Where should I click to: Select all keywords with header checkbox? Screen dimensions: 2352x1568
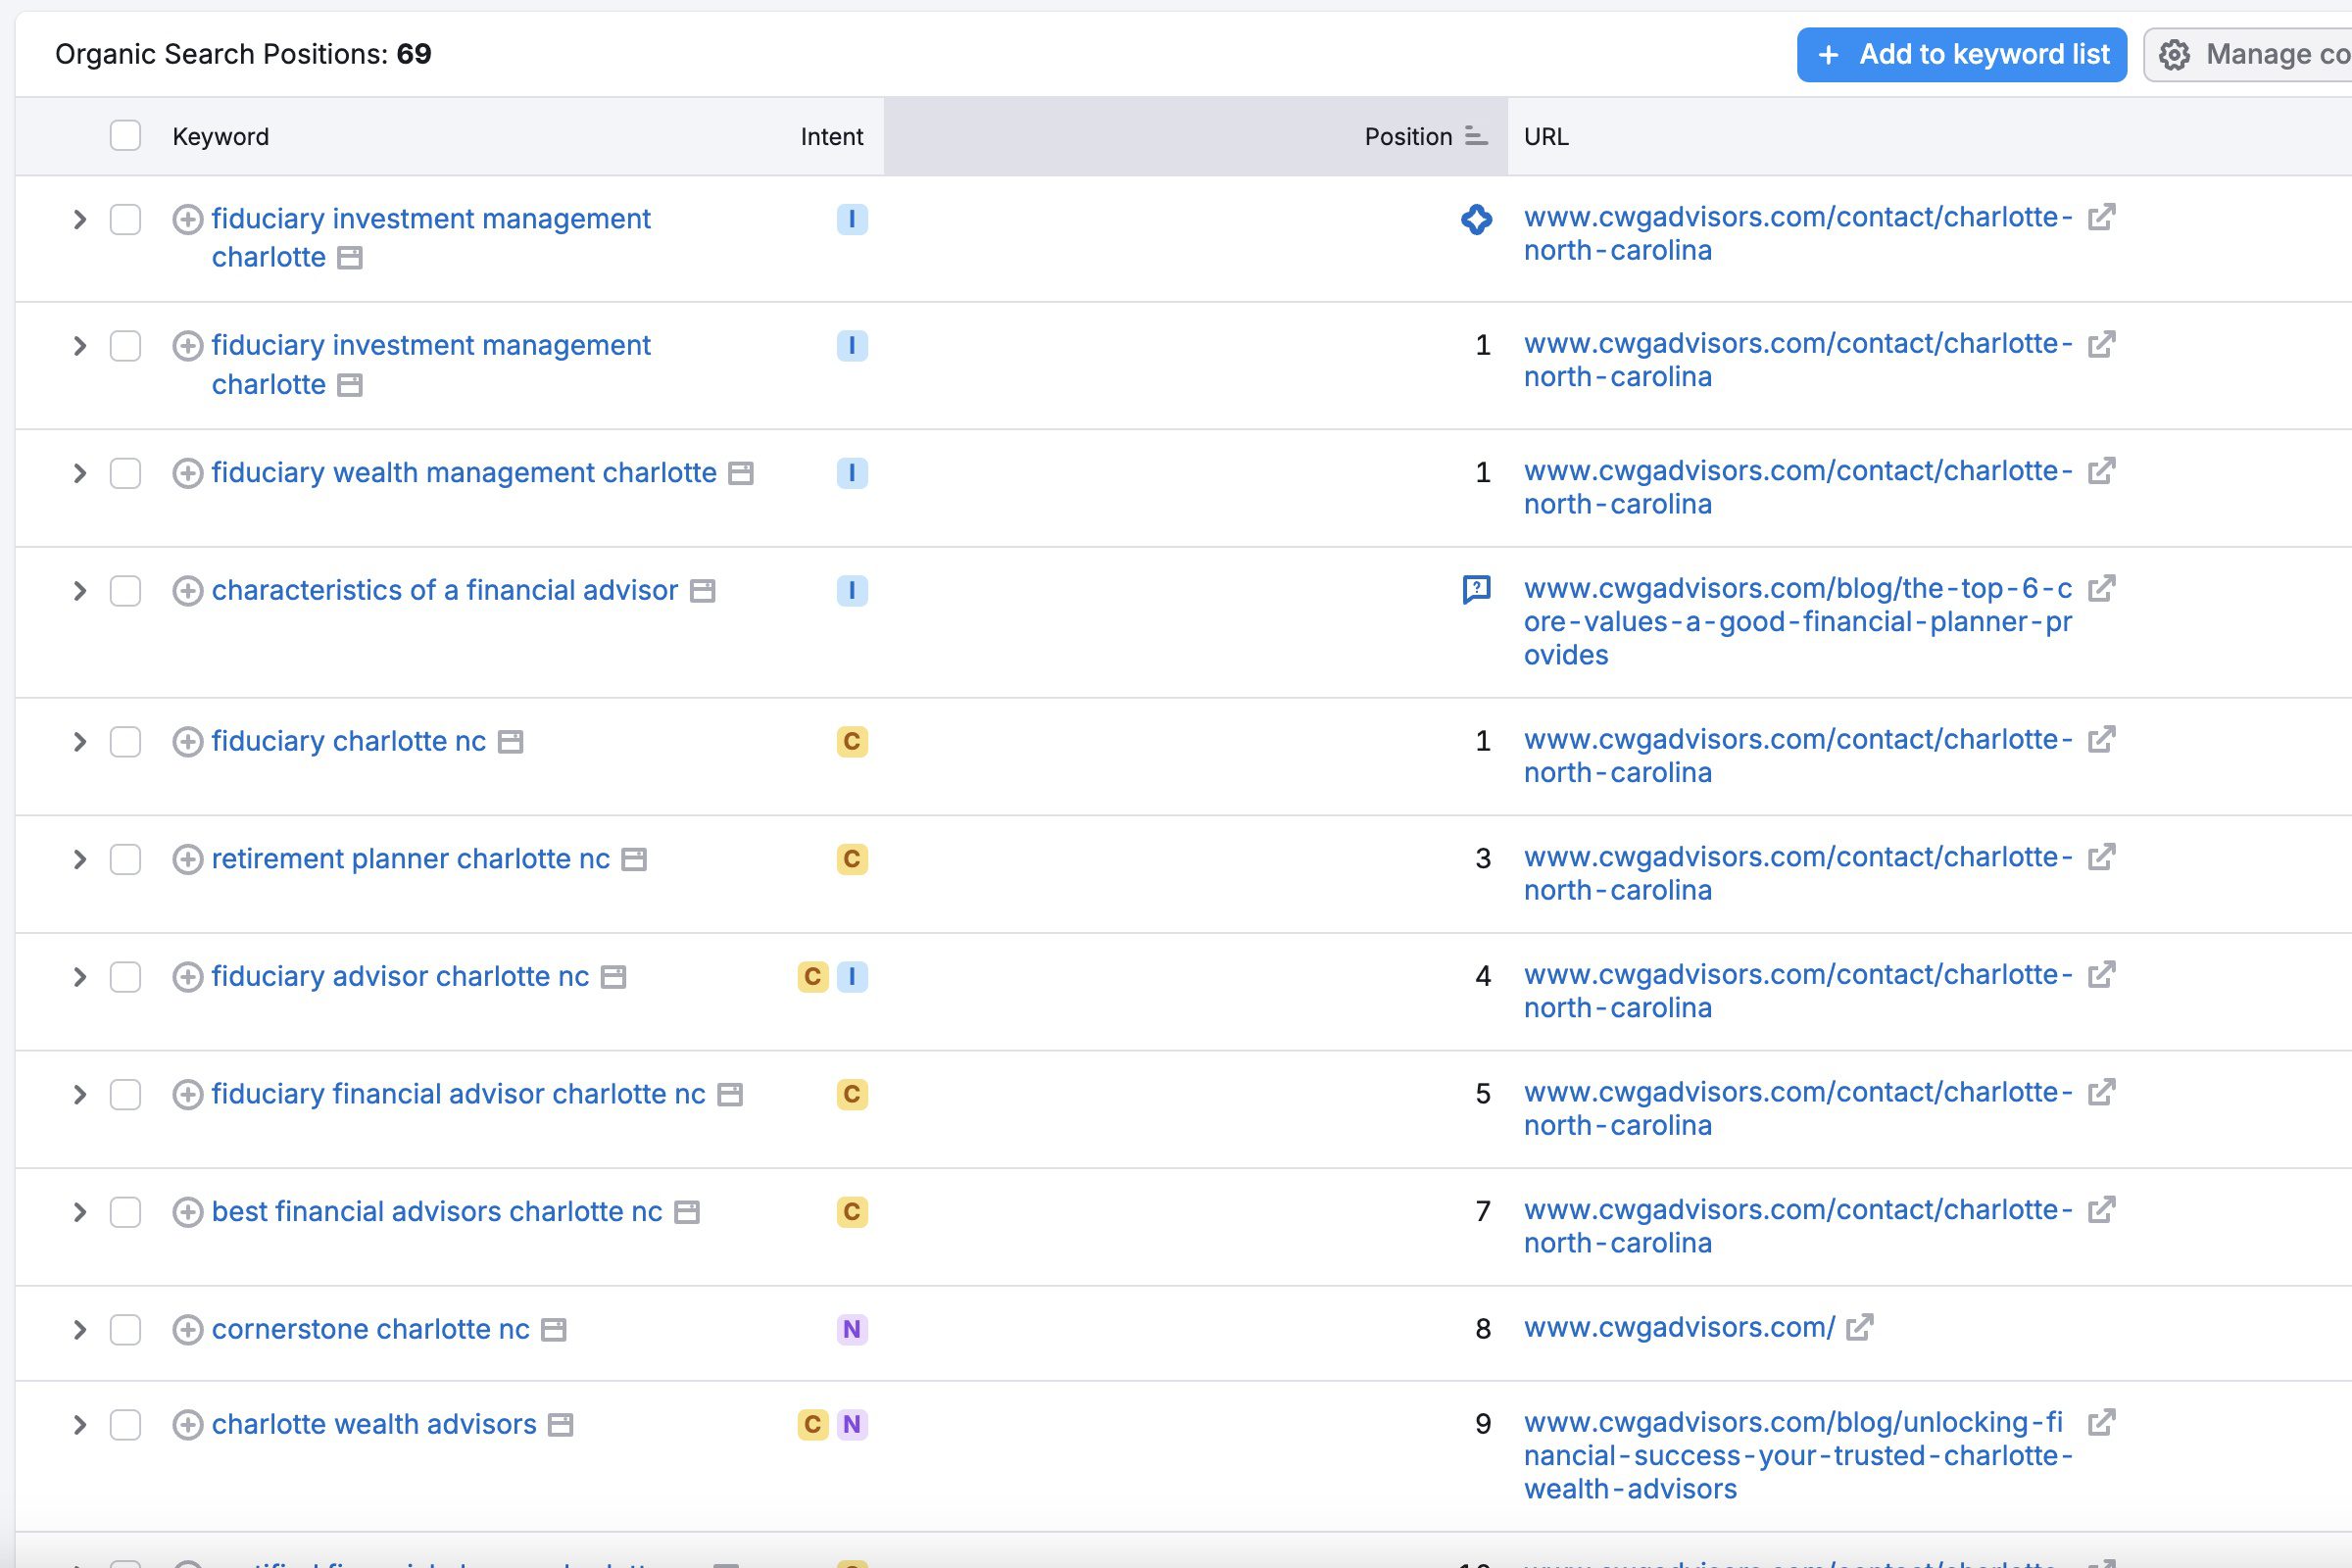pos(125,136)
